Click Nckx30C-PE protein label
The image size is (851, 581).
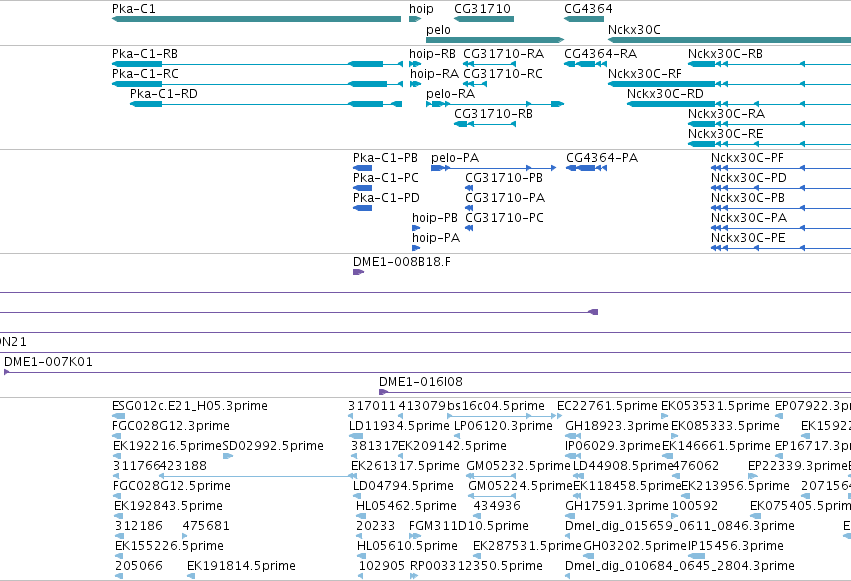(748, 238)
